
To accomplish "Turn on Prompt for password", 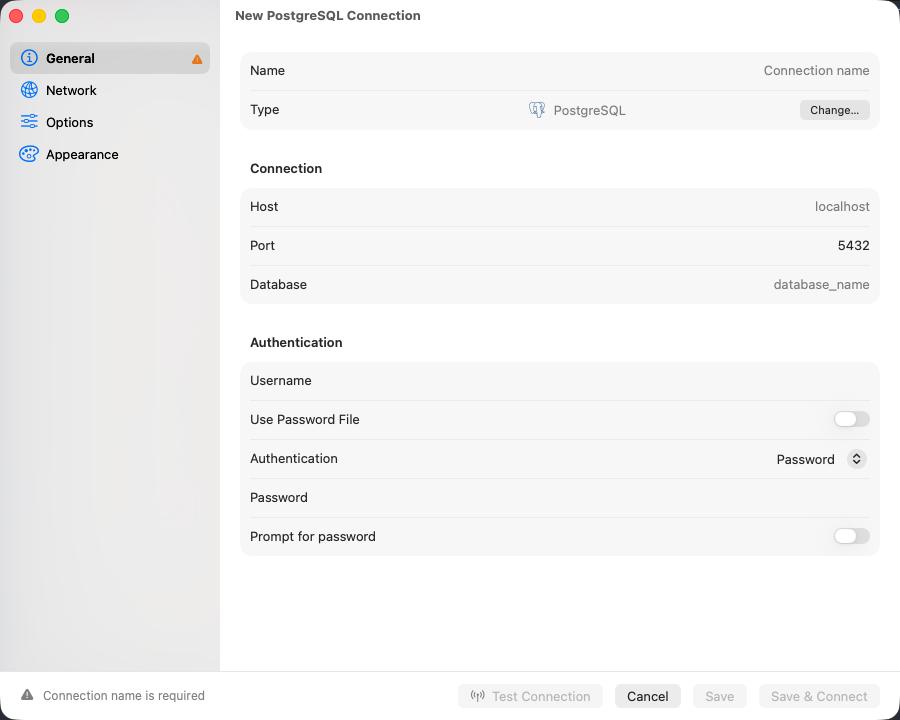I will point(852,536).
